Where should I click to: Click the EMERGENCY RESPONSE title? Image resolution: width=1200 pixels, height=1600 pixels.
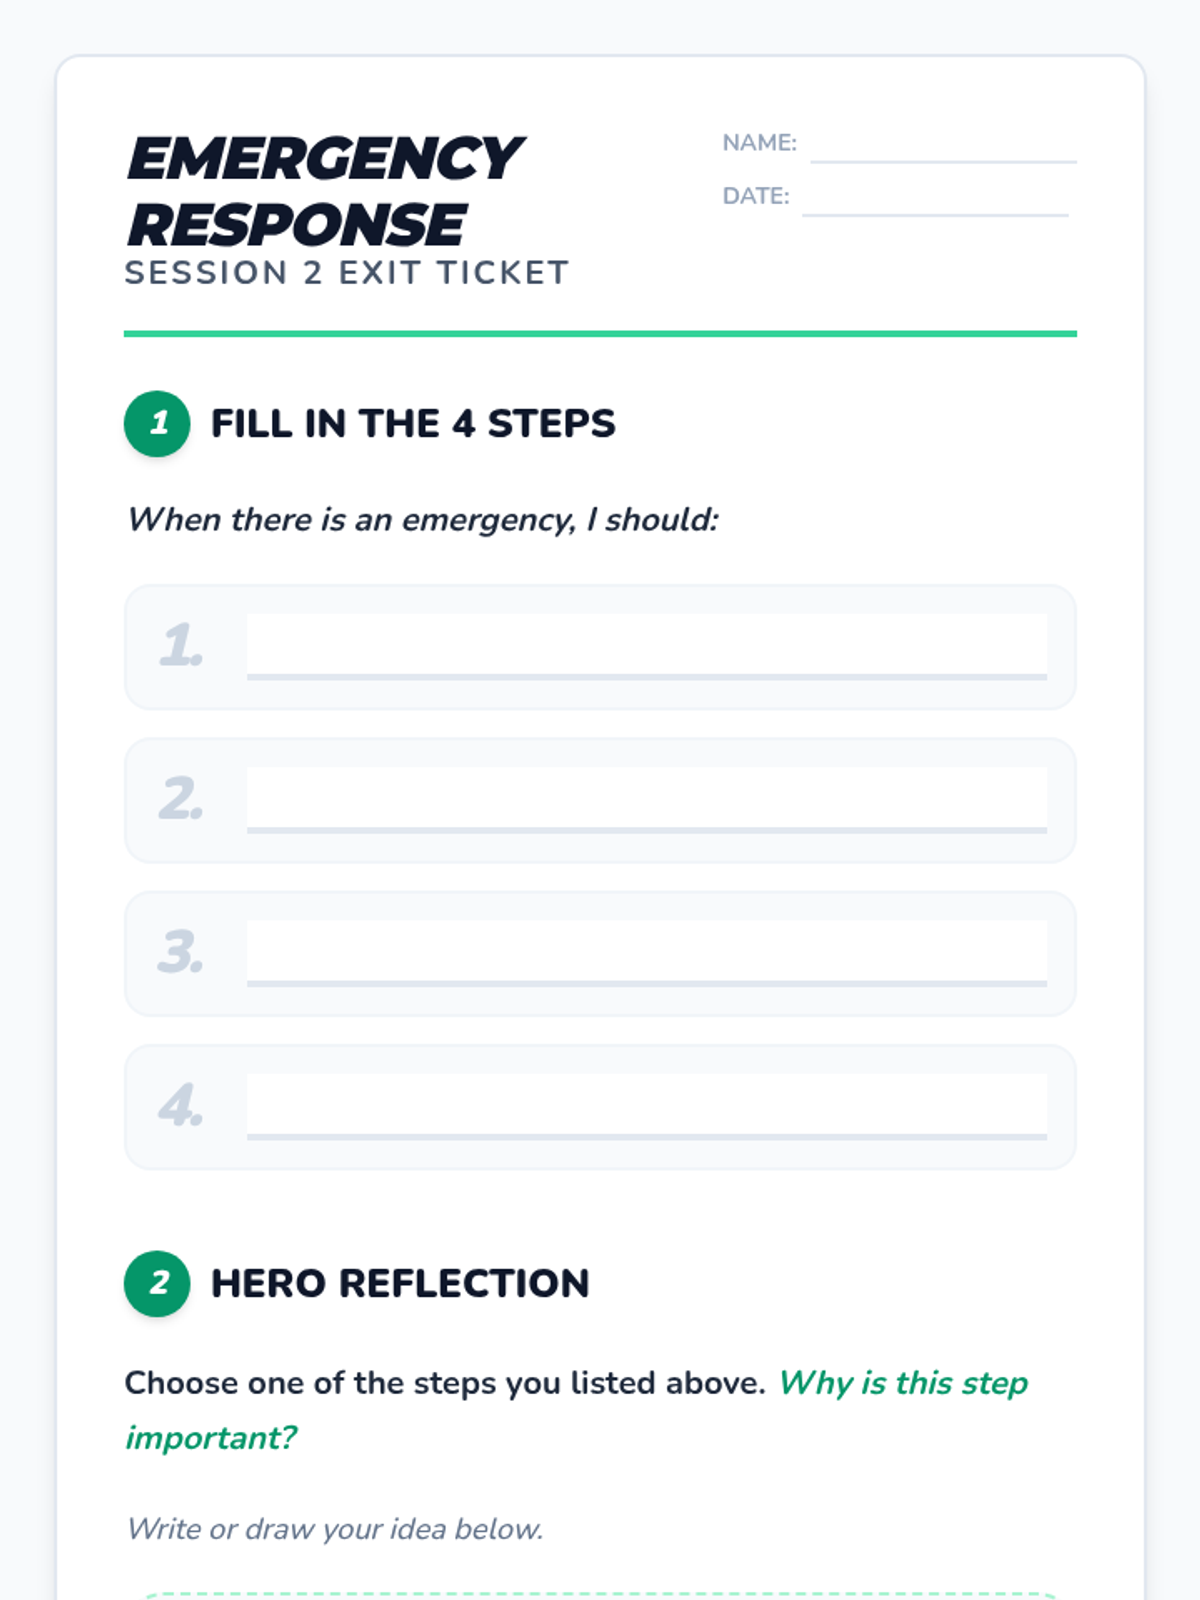pyautogui.click(x=324, y=191)
